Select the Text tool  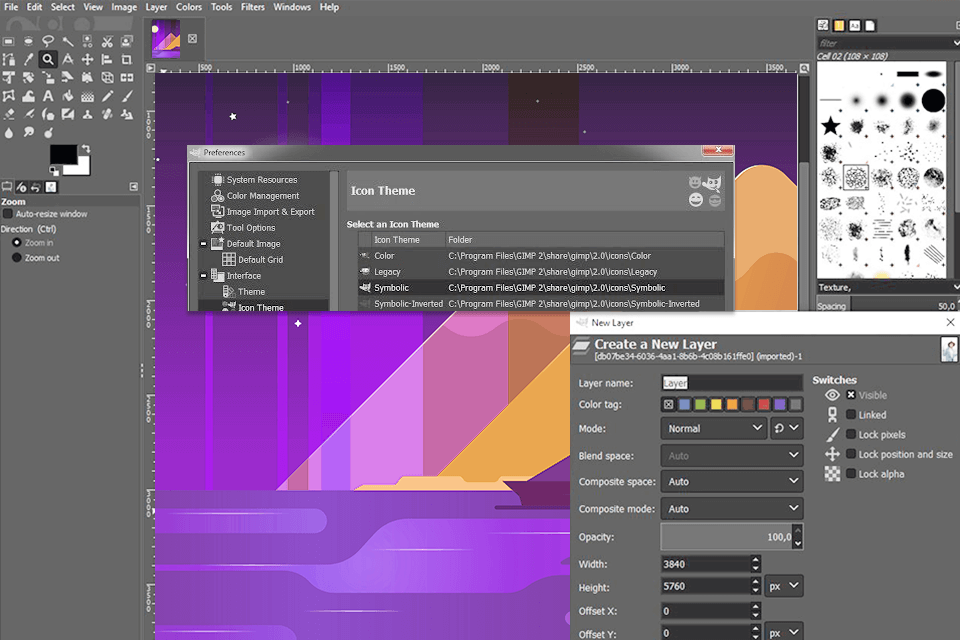[48, 95]
